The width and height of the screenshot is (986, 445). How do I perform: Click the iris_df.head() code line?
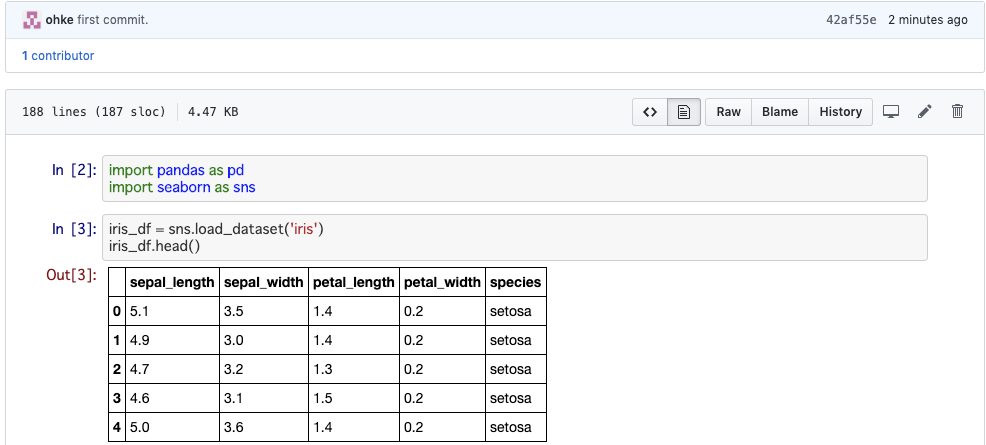(x=158, y=246)
